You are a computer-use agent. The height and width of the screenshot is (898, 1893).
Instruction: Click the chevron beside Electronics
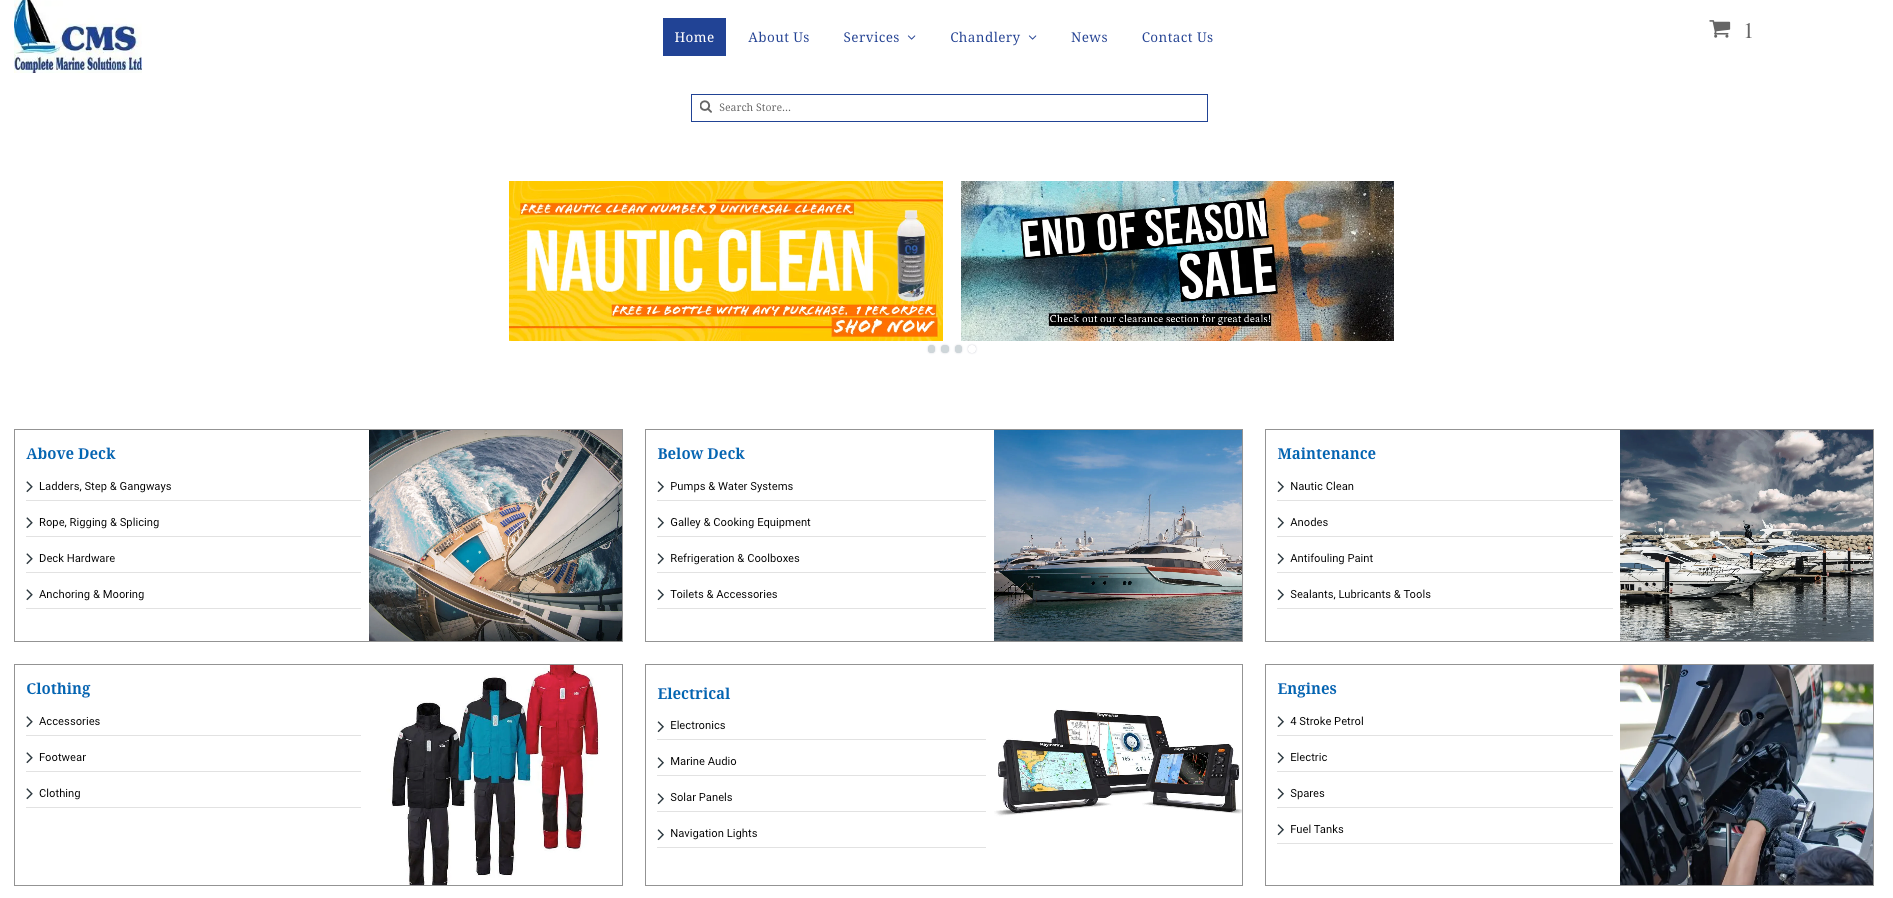pyautogui.click(x=661, y=726)
